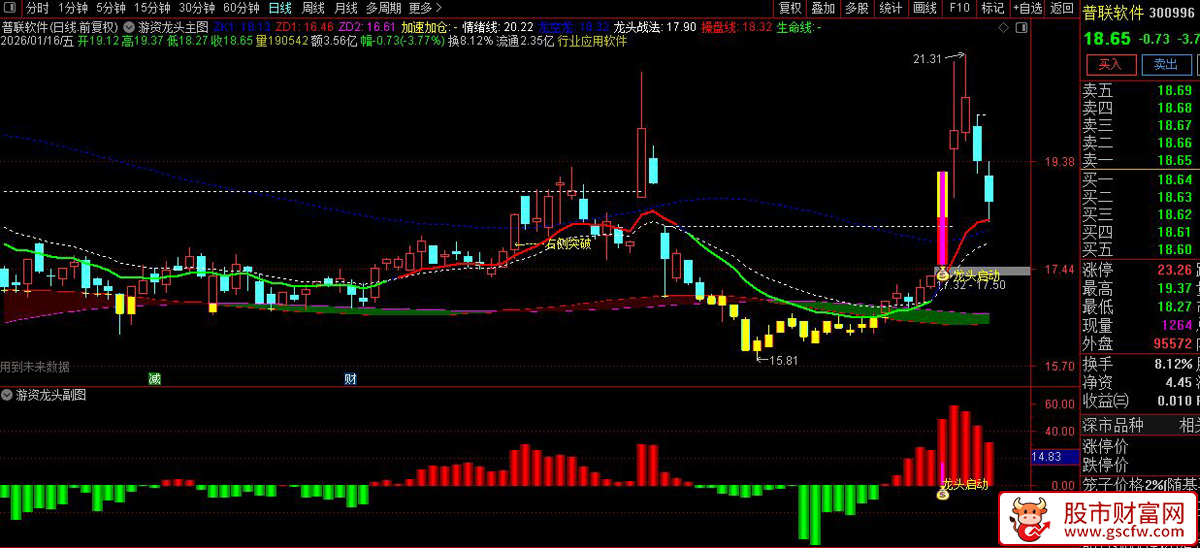Click the 卖二 price 18.66
Viewport: 1200px width, 548px height.
click(1175, 143)
